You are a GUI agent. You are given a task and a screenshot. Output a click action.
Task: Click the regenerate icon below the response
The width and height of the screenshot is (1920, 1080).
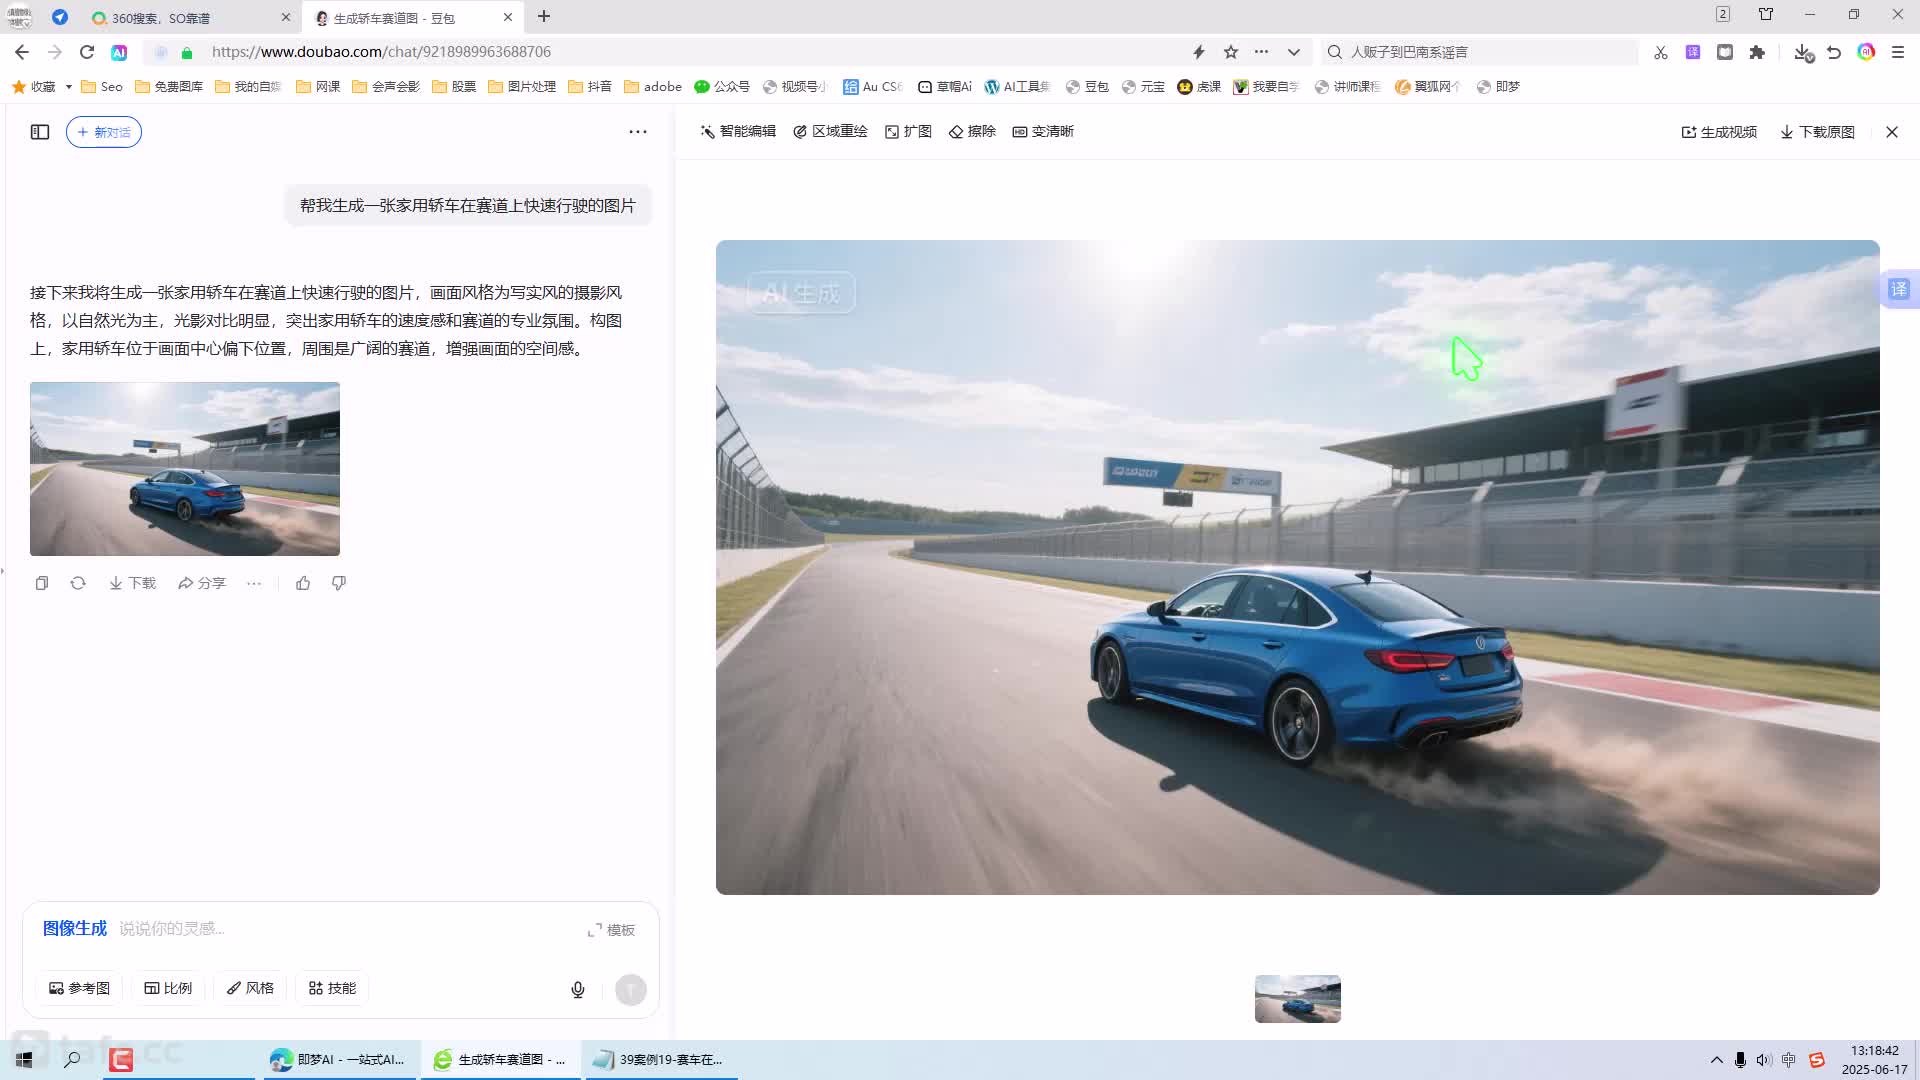(x=78, y=583)
